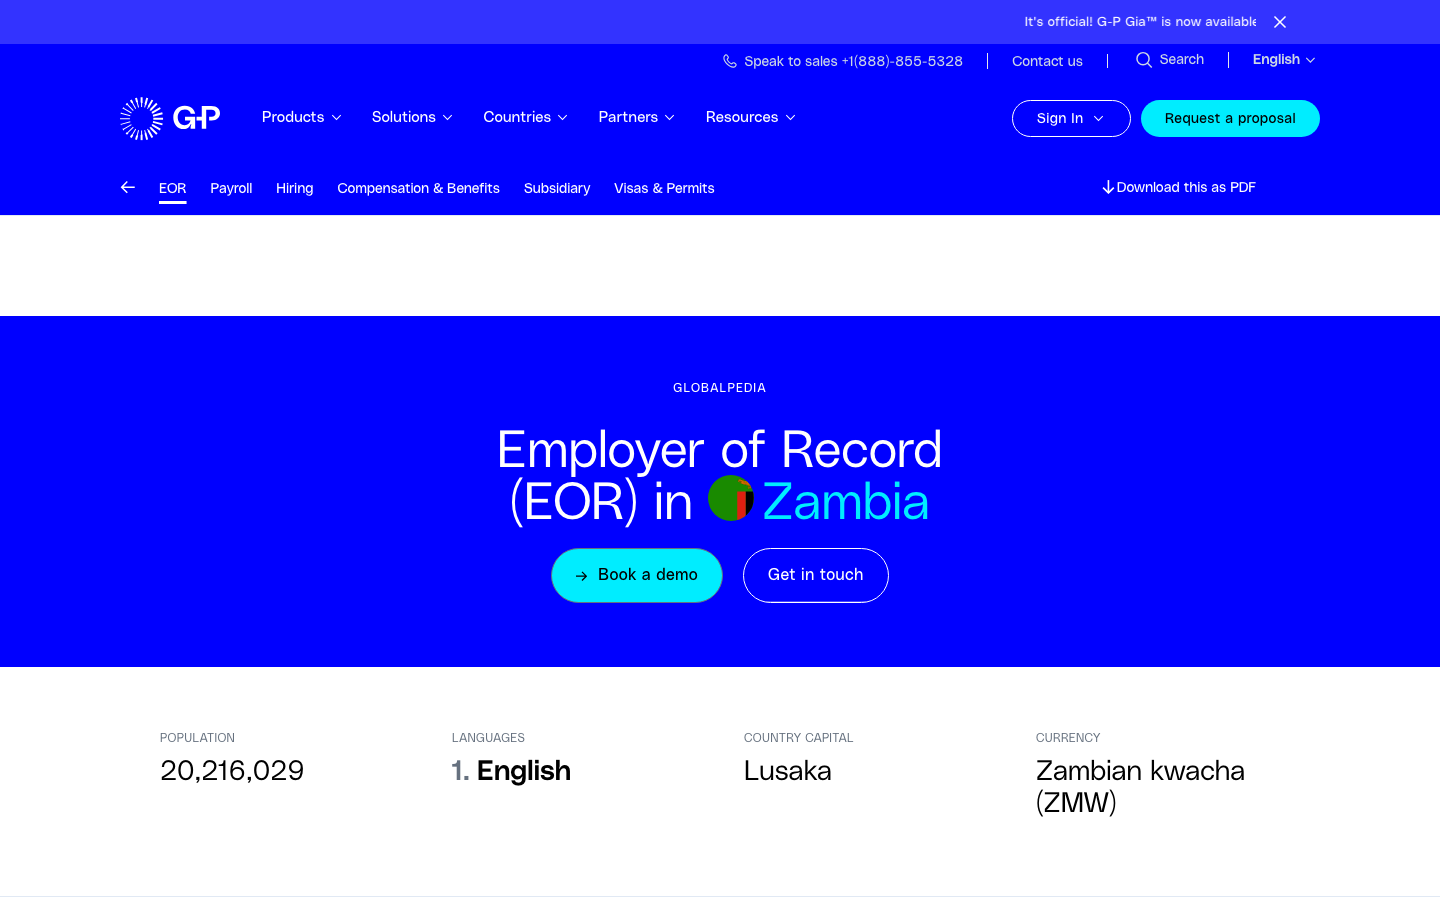Click the Request a proposal button
This screenshot has width=1440, height=900.
pos(1230,118)
